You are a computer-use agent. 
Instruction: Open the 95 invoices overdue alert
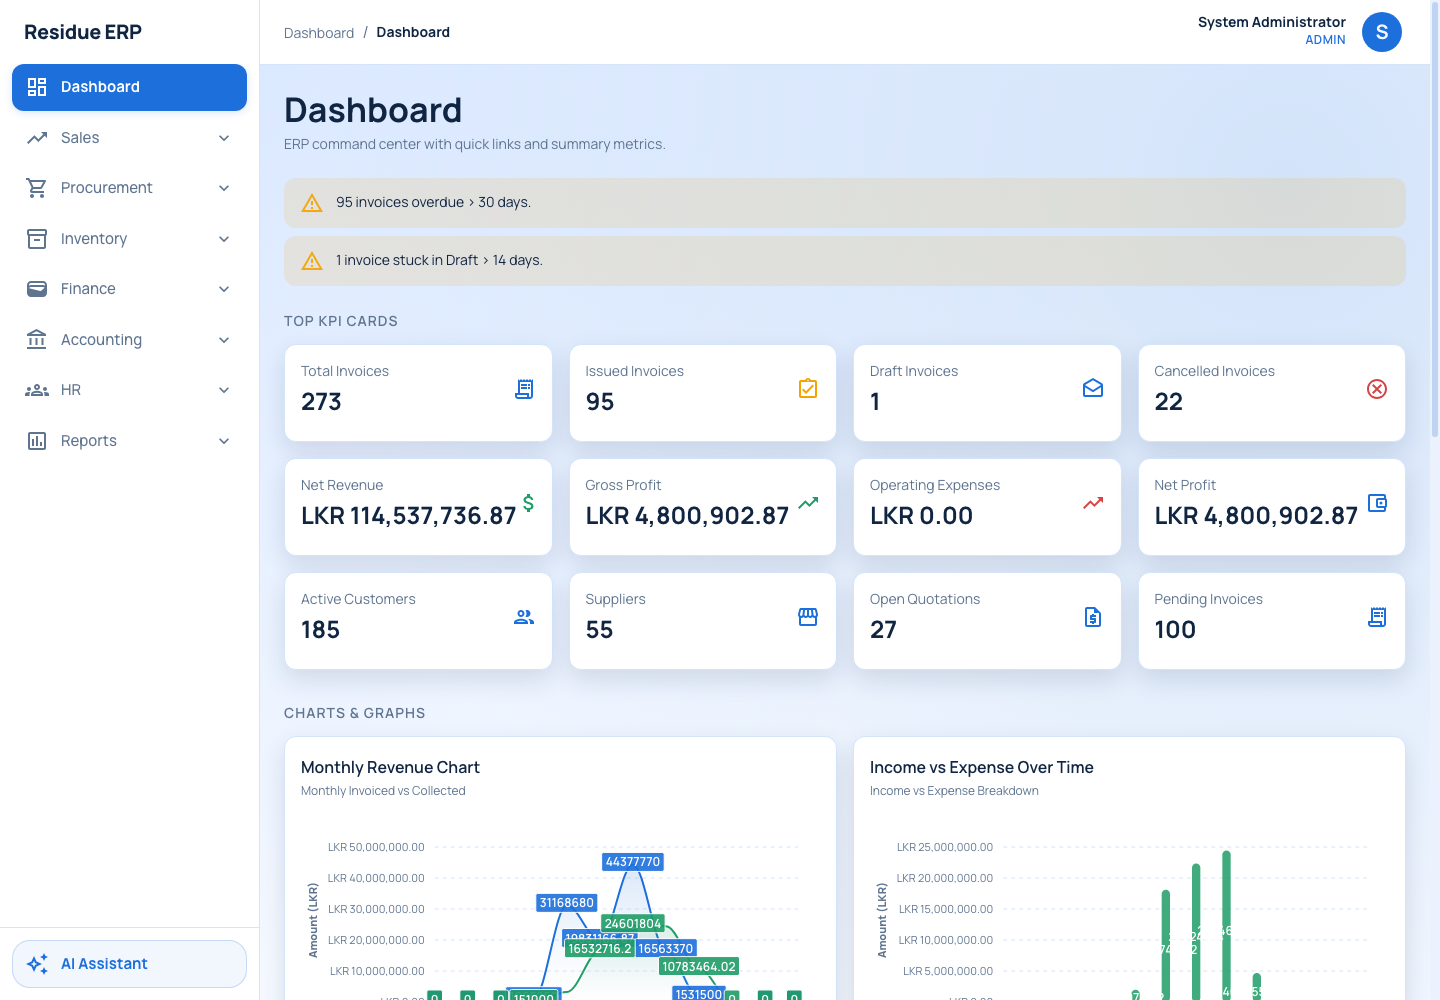click(844, 203)
